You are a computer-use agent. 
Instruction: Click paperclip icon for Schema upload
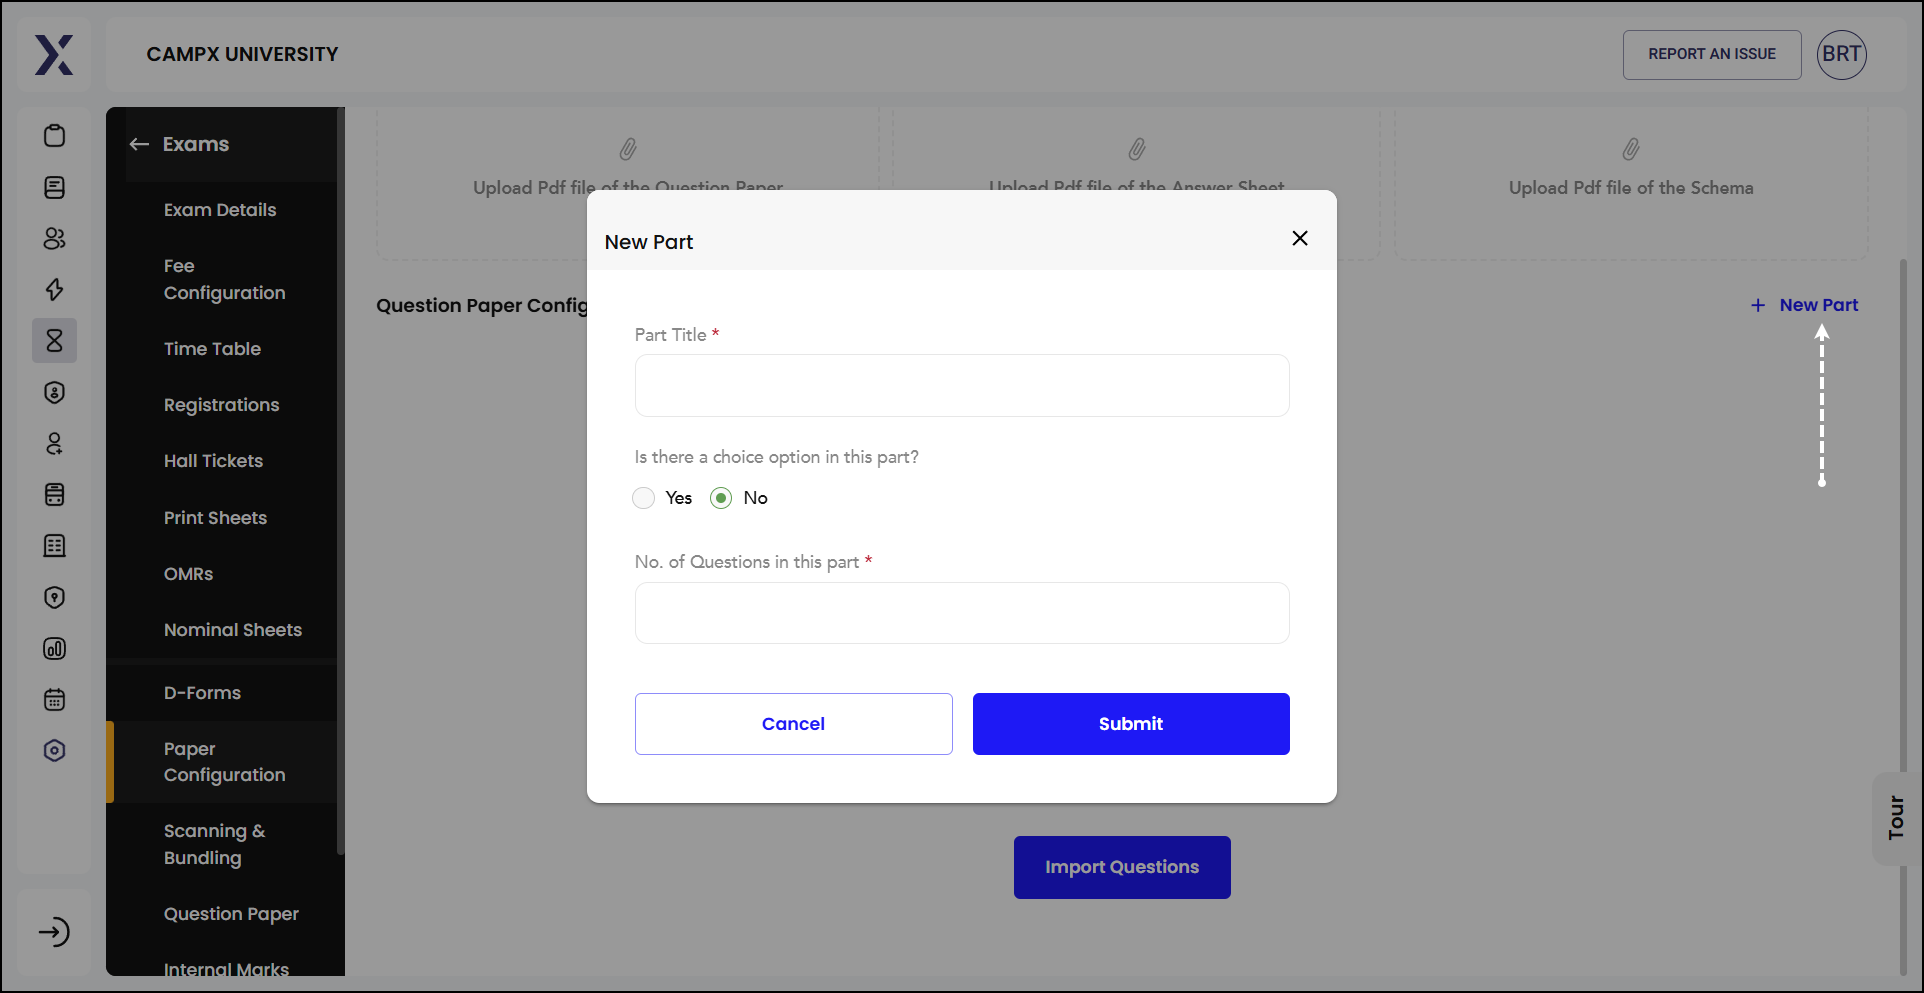[x=1631, y=149]
